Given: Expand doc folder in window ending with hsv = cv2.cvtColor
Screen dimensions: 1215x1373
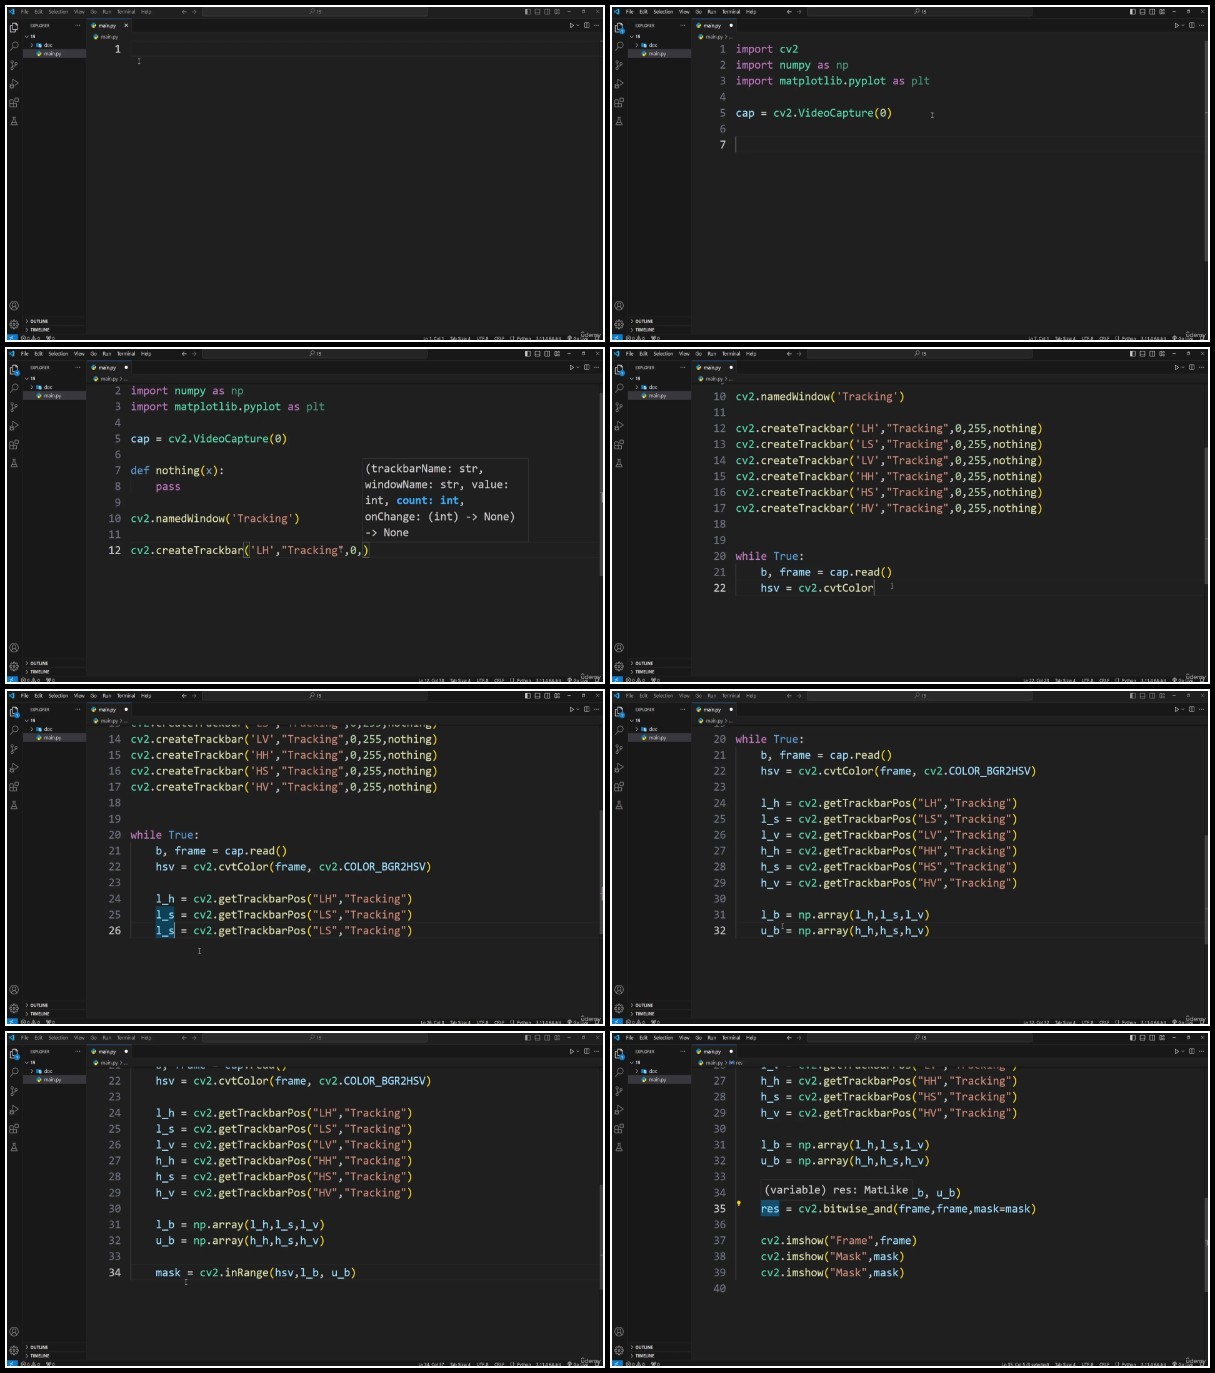Looking at the screenshot, I should (649, 387).
